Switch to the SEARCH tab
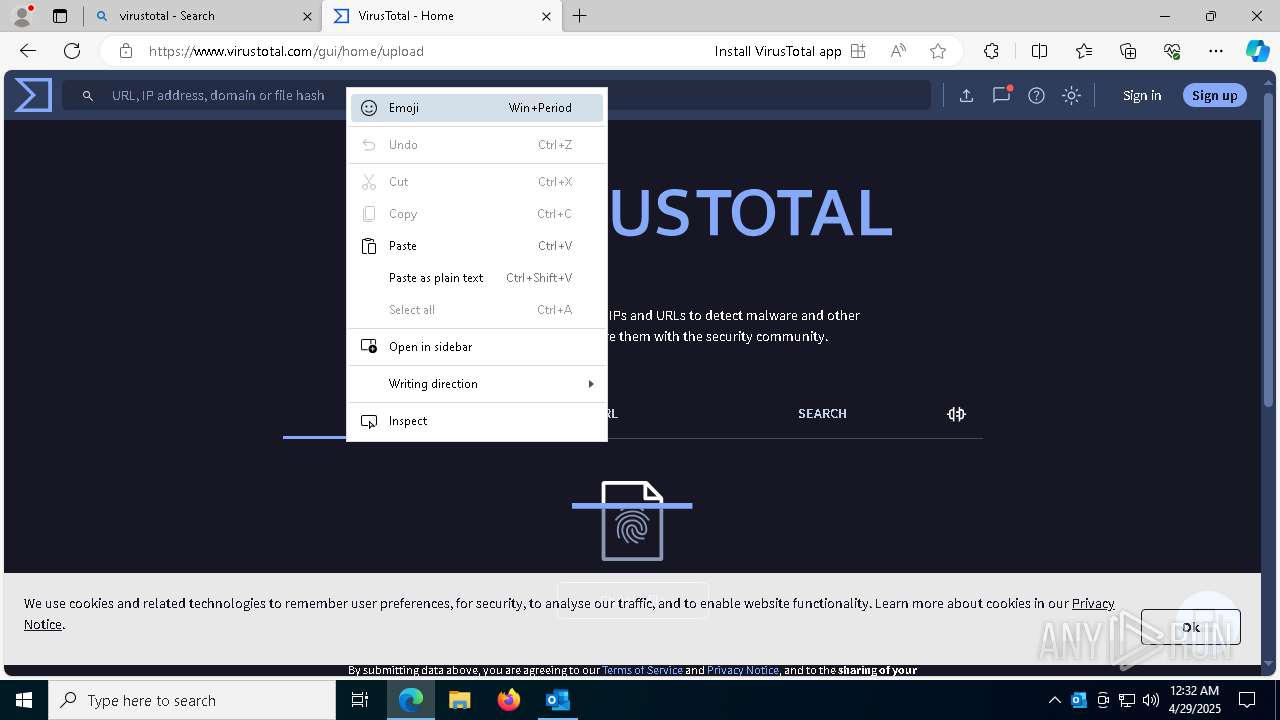Image resolution: width=1280 pixels, height=720 pixels. tap(822, 413)
